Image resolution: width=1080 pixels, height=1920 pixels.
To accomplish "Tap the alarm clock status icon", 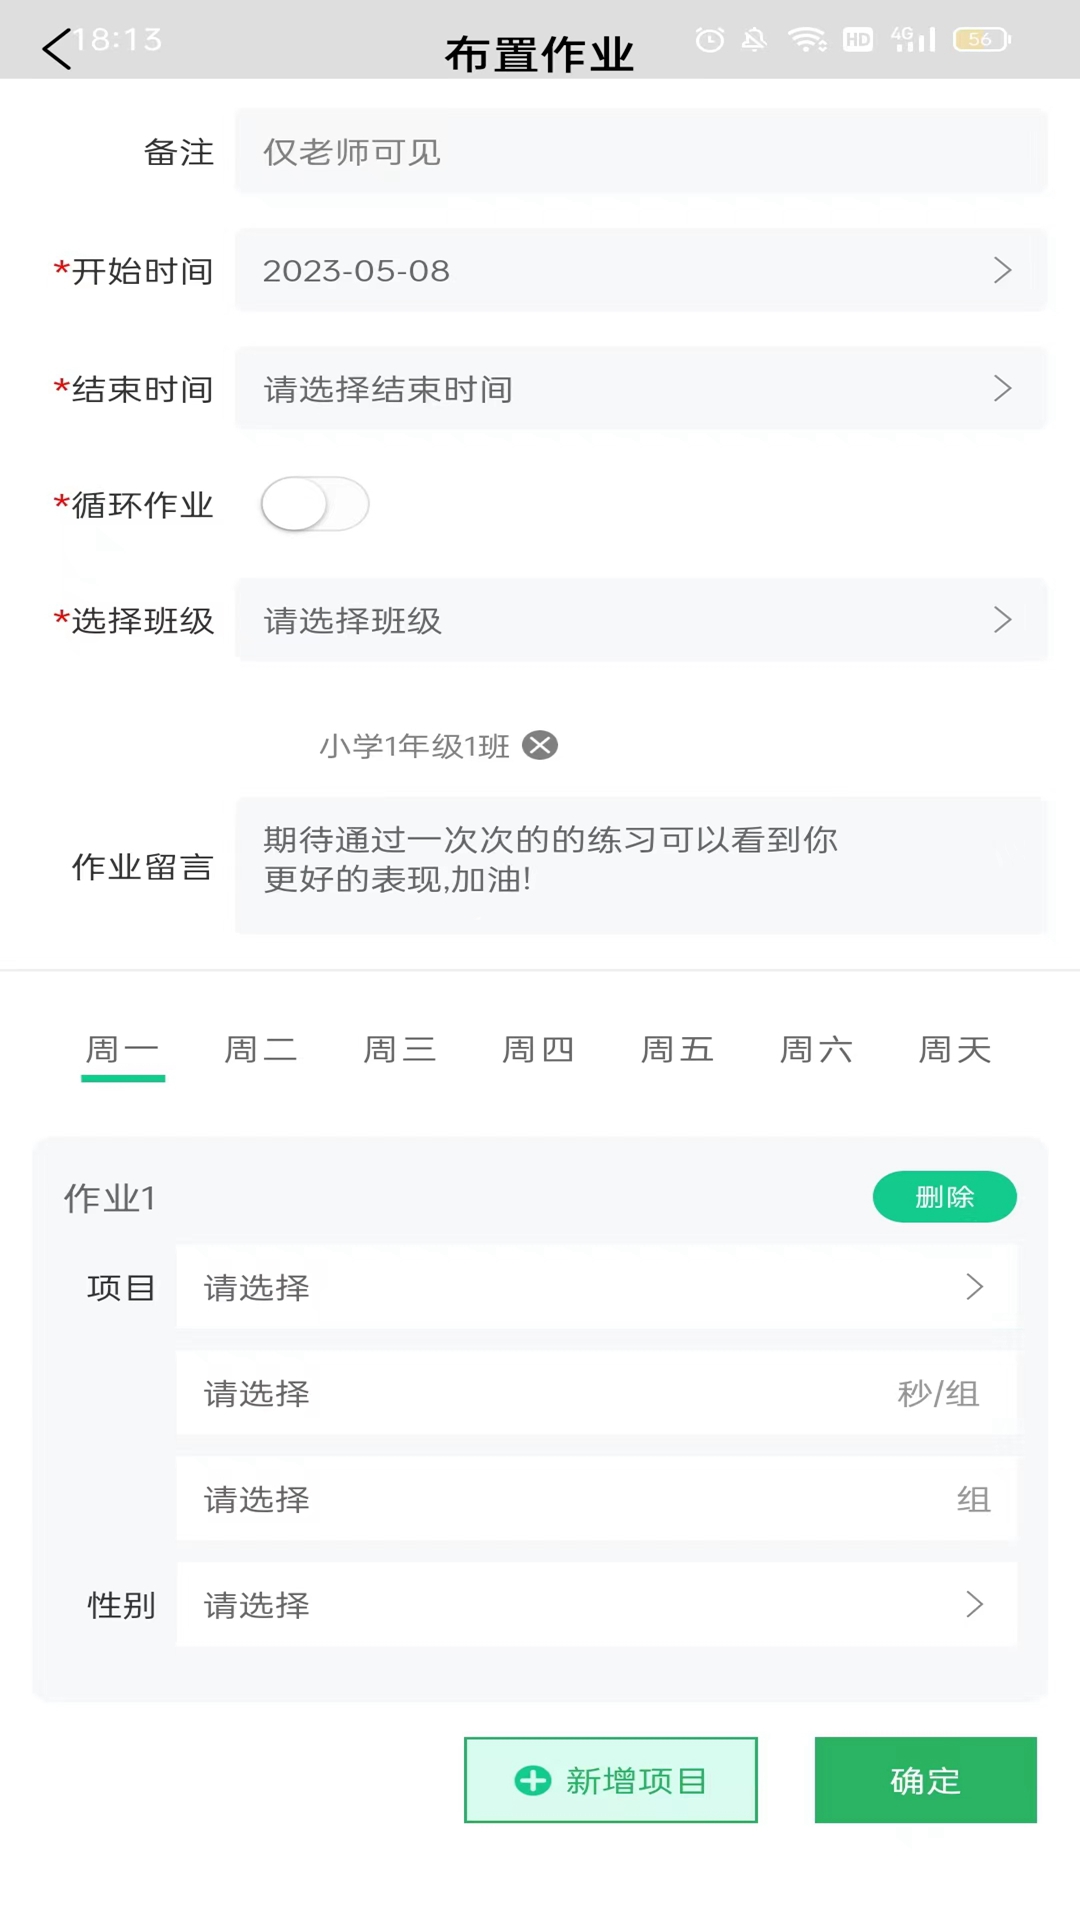I will (x=710, y=40).
